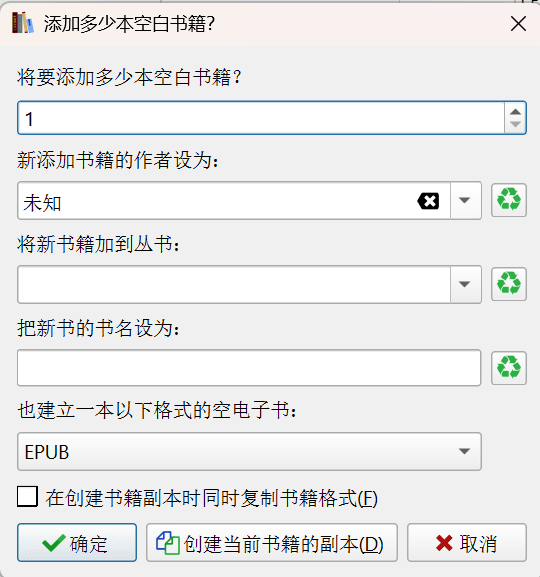
Task: Open the EPUB format dropdown
Action: point(249,452)
